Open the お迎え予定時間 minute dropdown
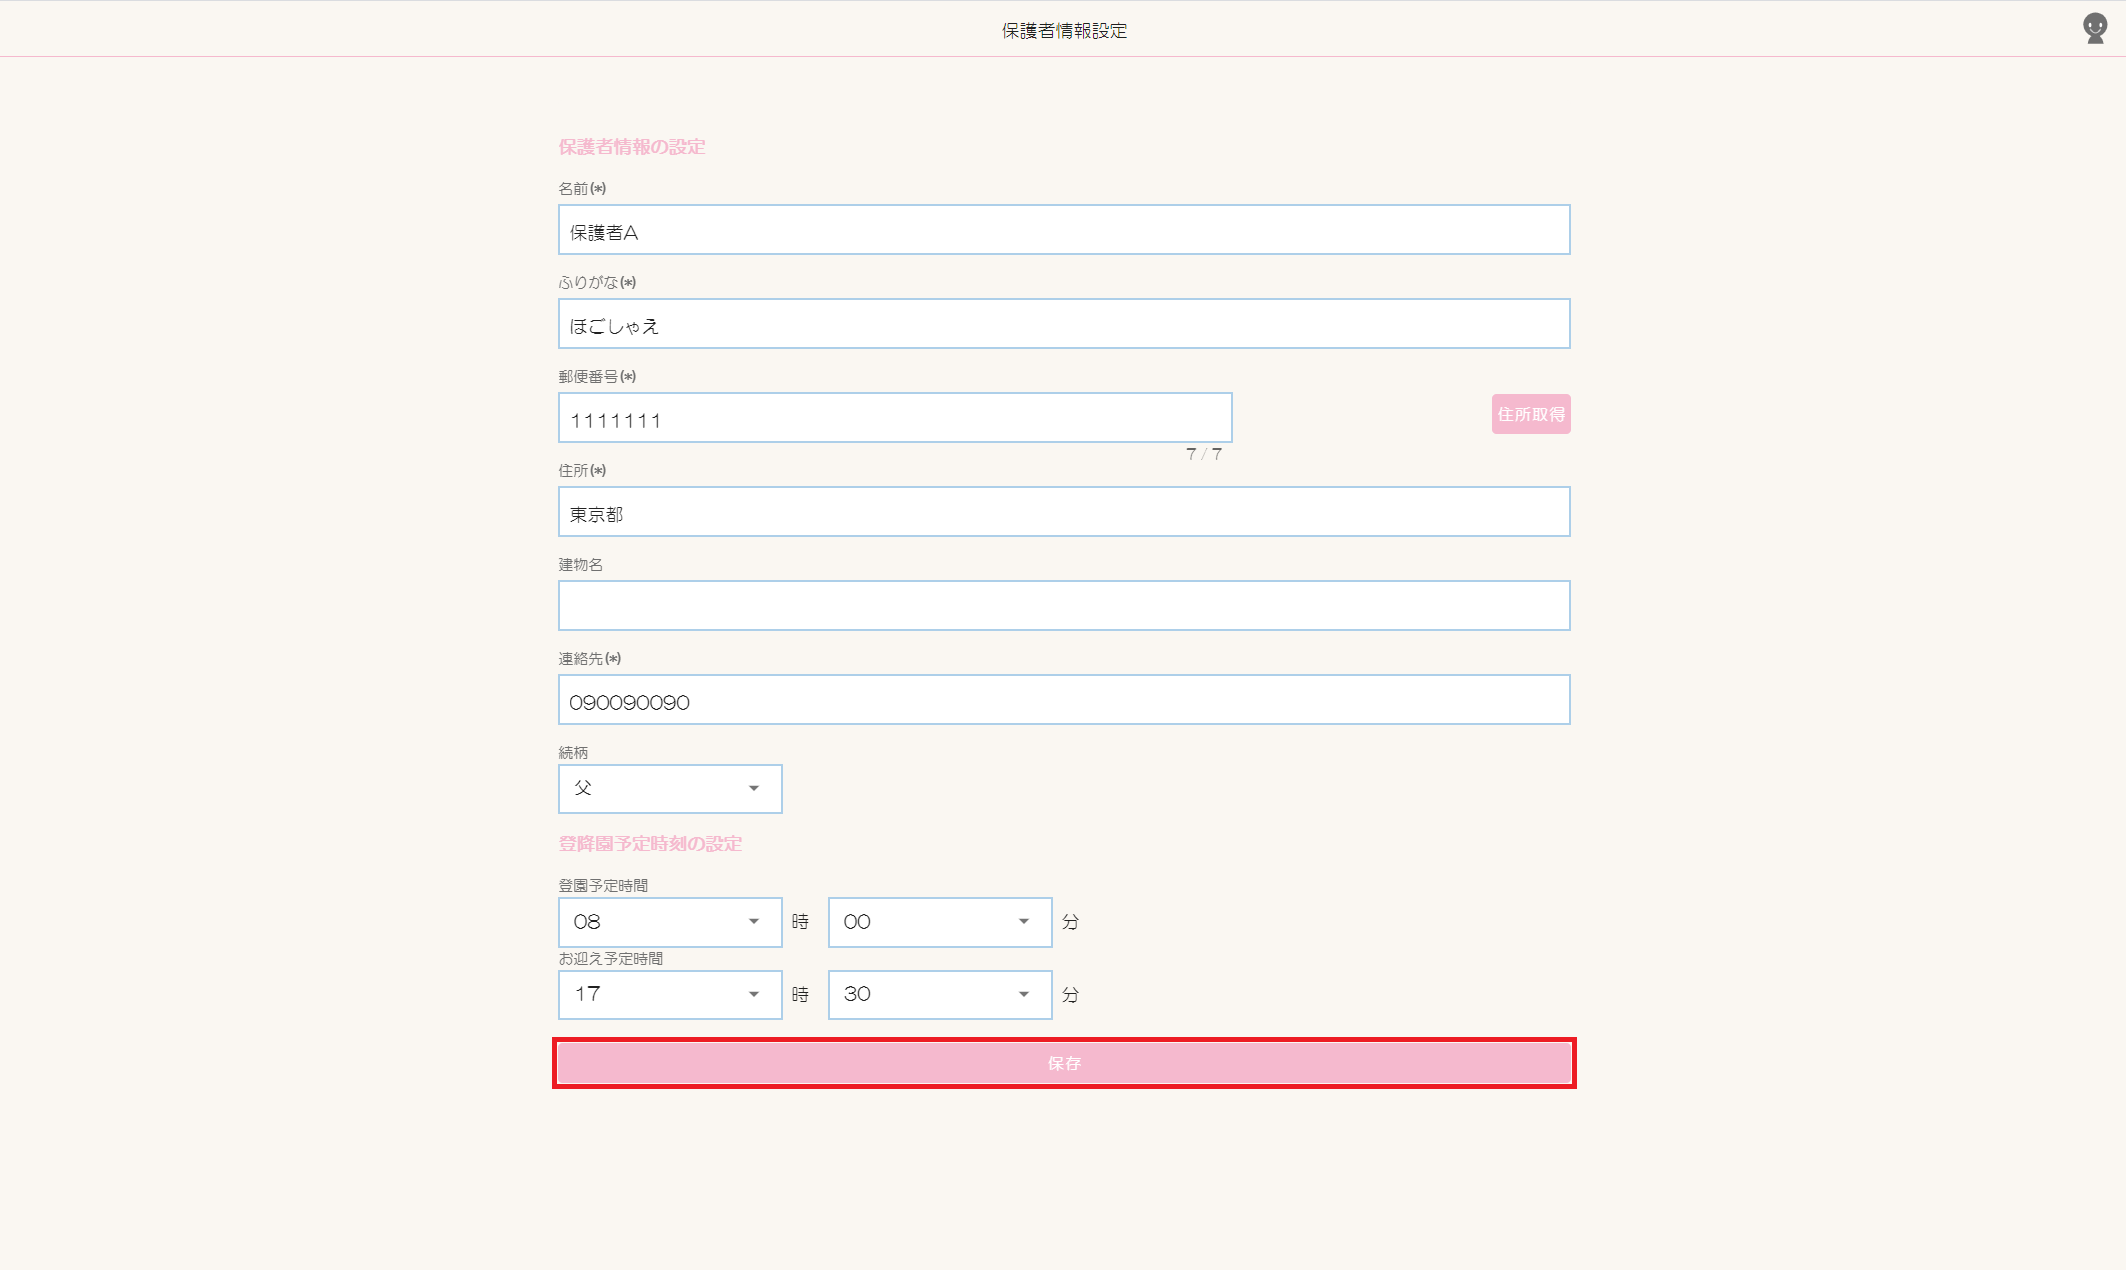 pos(940,995)
